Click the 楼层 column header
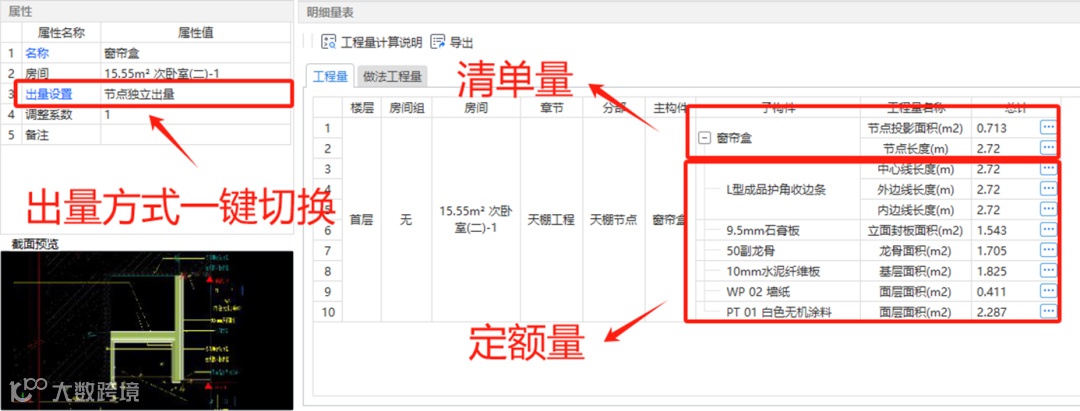The image size is (1080, 411). tap(362, 107)
